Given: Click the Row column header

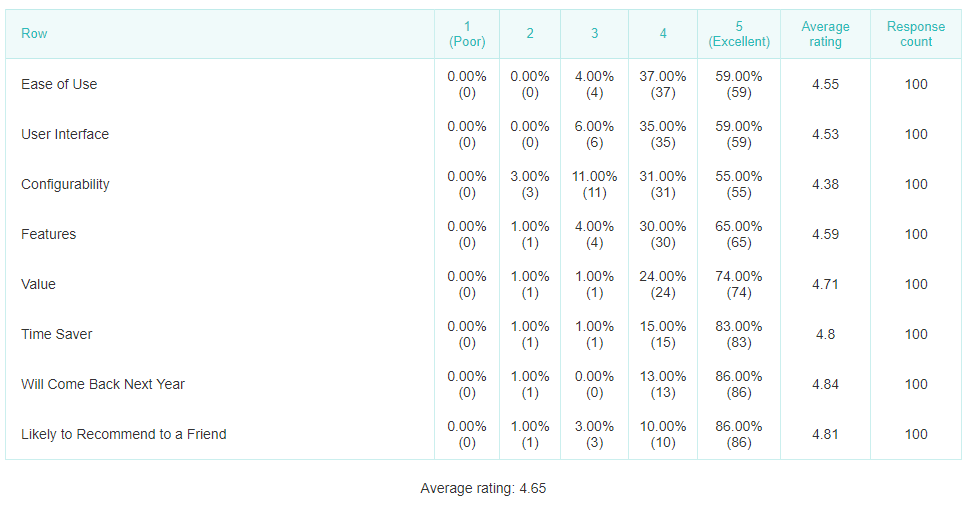Looking at the screenshot, I should pos(34,33).
